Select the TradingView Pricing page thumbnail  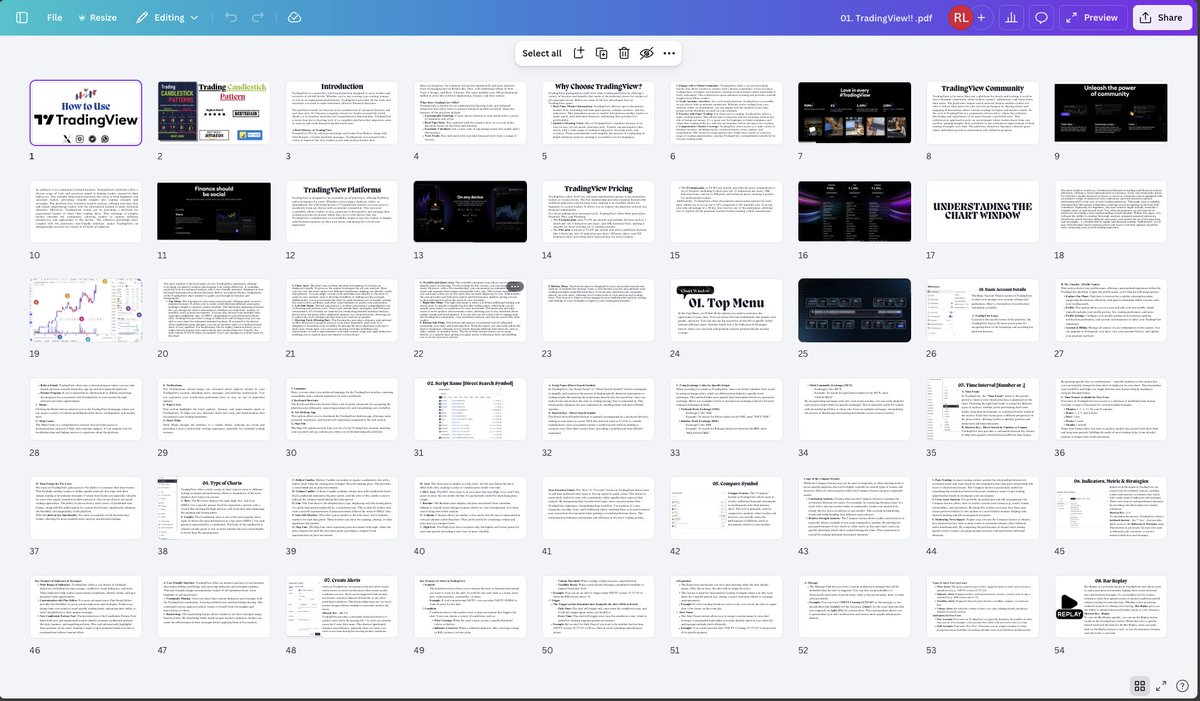pyautogui.click(x=598, y=210)
